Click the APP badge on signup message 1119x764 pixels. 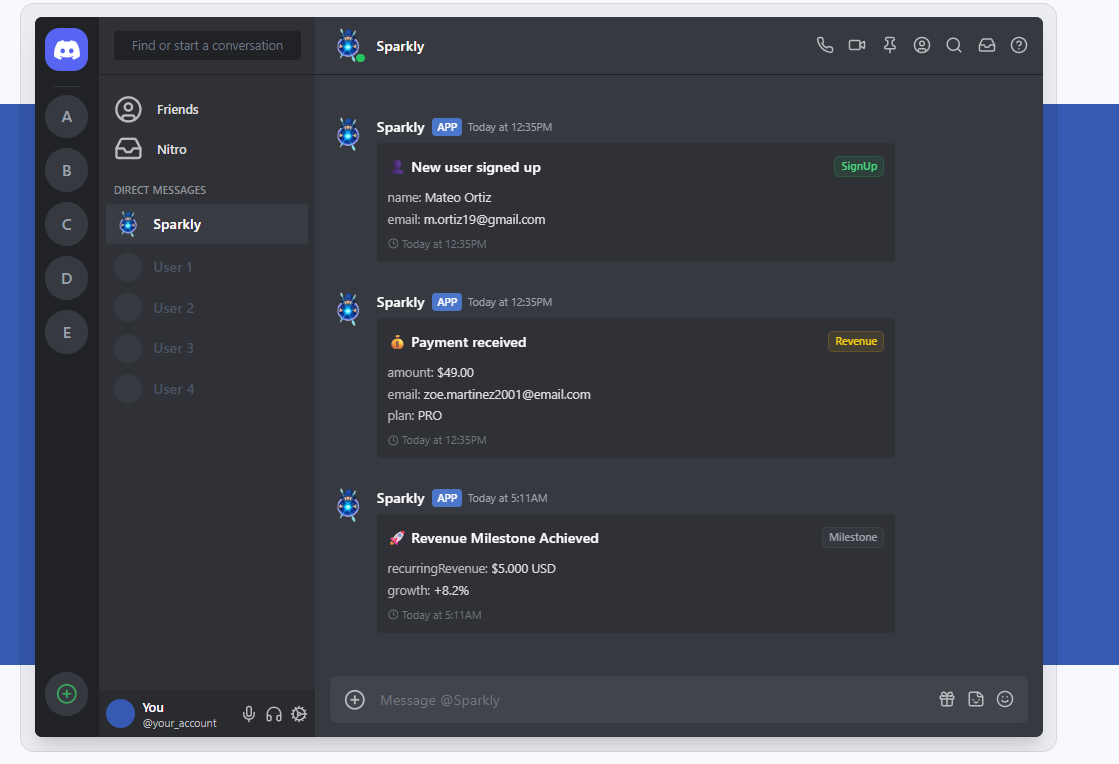click(447, 127)
